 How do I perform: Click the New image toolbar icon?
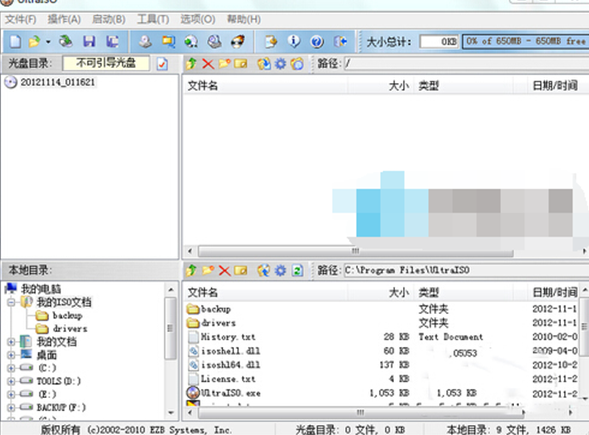[x=15, y=41]
